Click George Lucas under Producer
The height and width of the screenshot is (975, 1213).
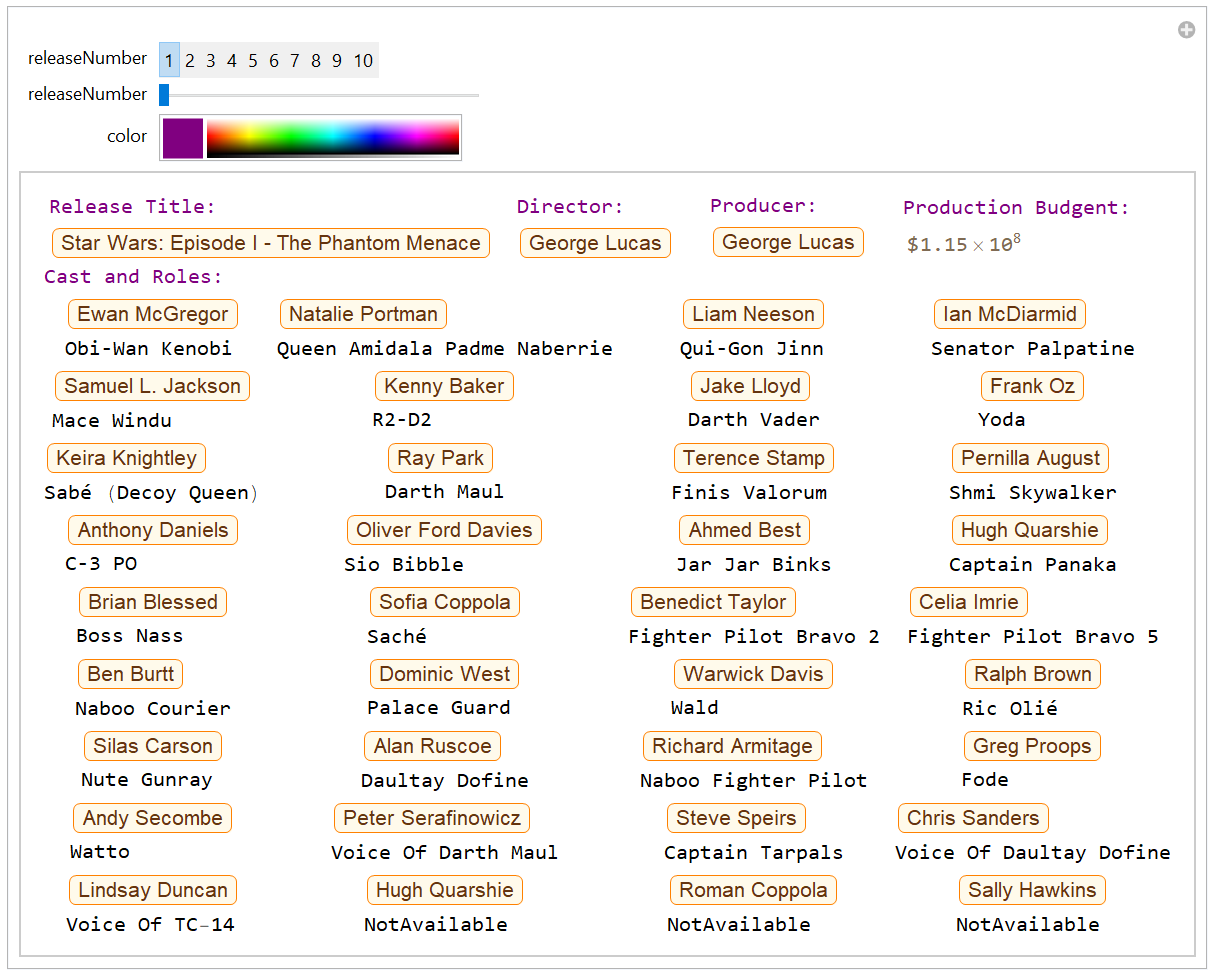click(x=788, y=242)
